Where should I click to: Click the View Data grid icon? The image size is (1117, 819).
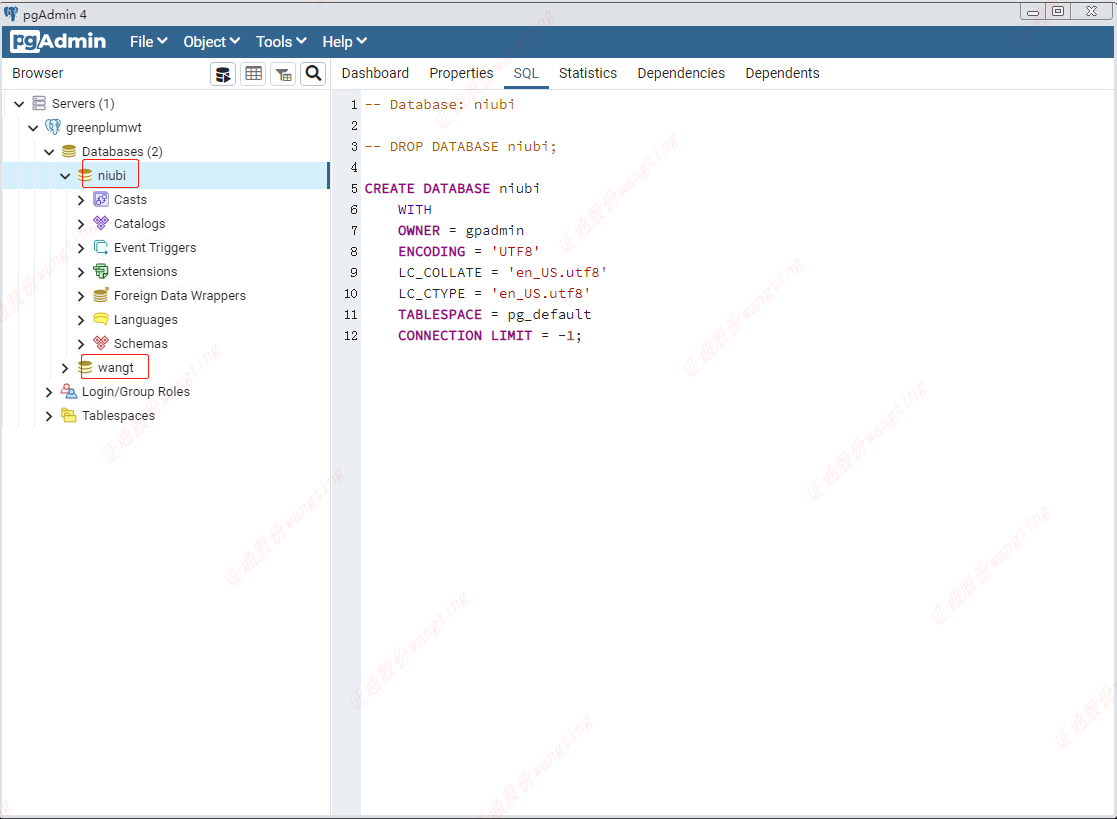click(254, 73)
